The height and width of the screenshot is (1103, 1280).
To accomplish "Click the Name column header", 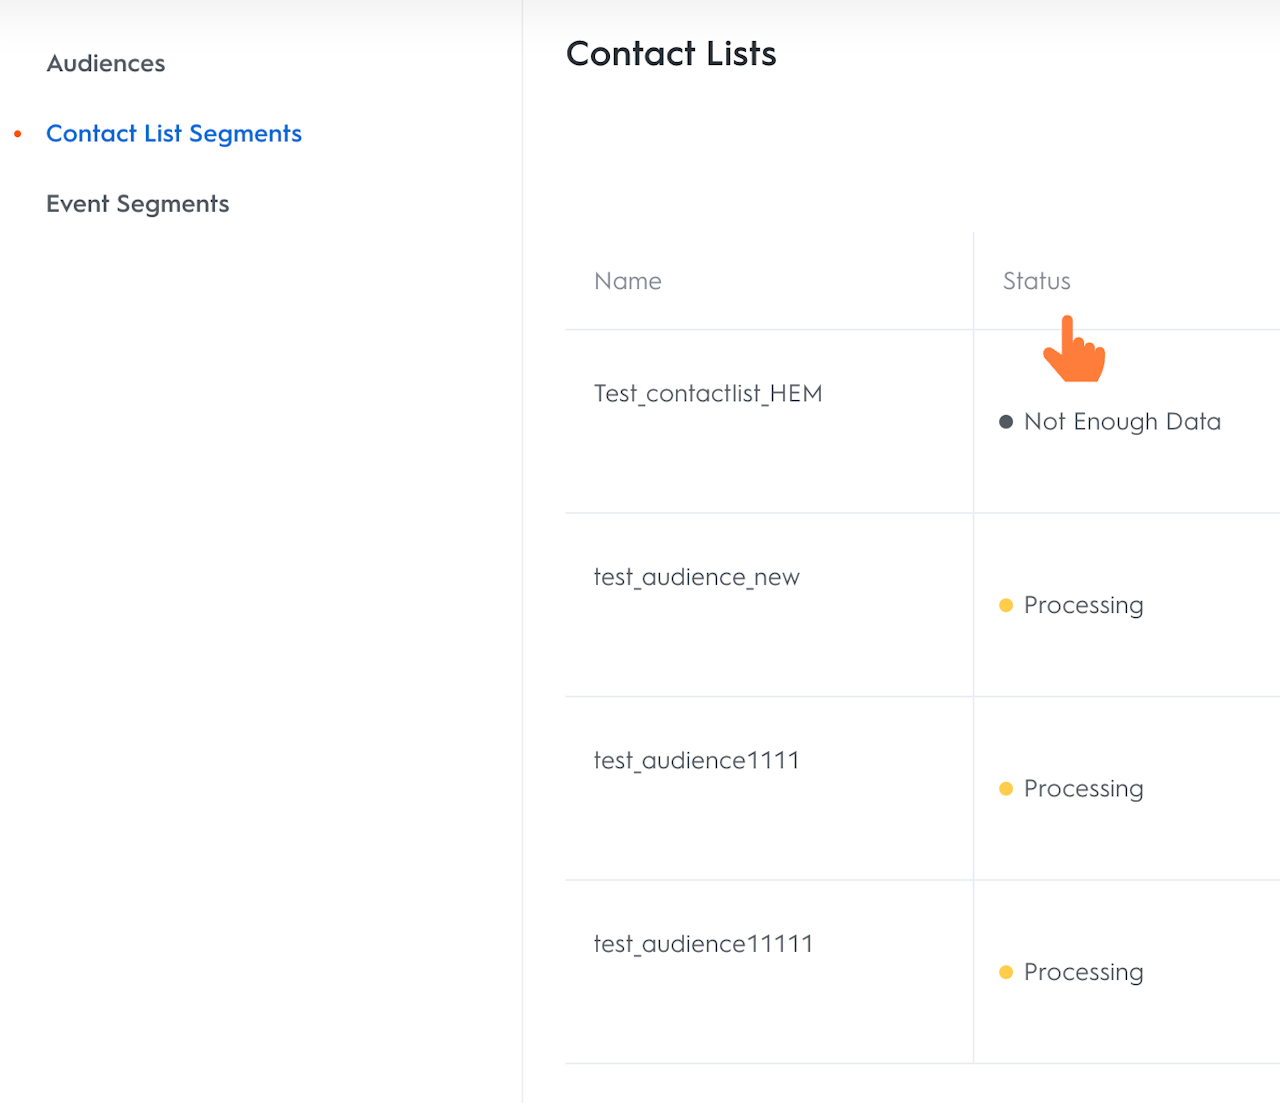I will [628, 281].
